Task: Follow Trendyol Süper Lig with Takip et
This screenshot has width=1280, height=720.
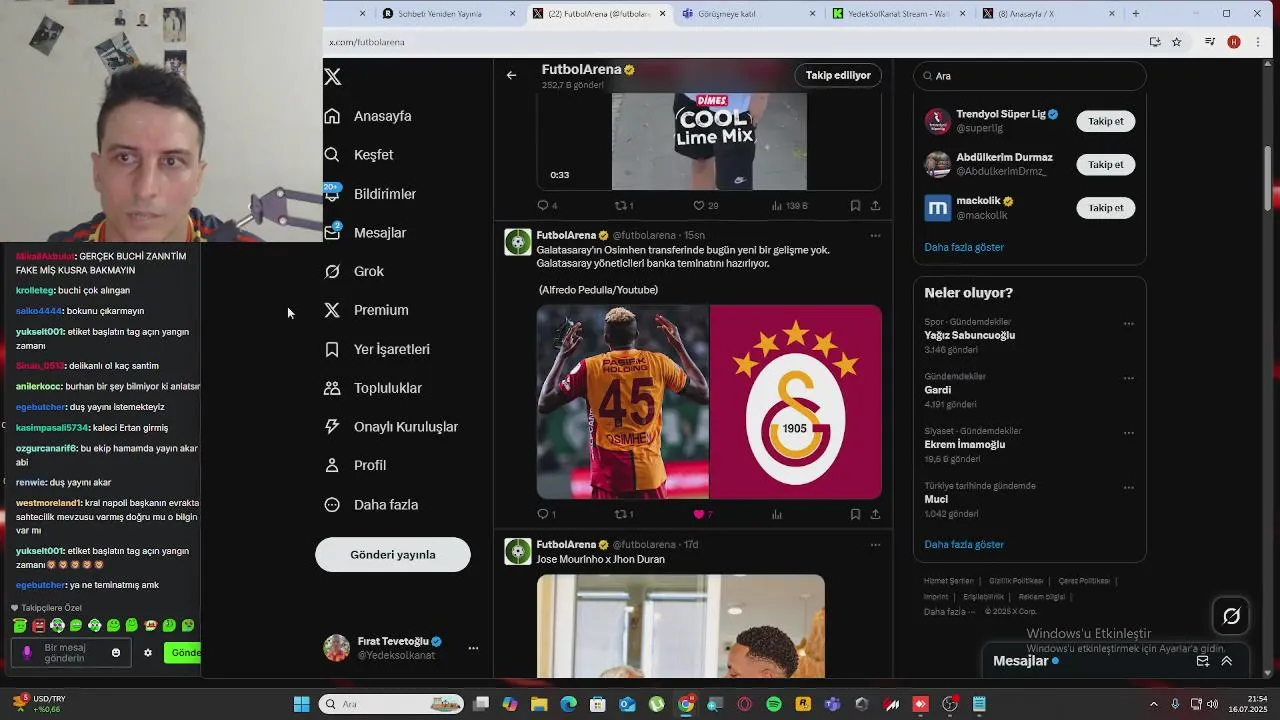Action: [x=1105, y=121]
